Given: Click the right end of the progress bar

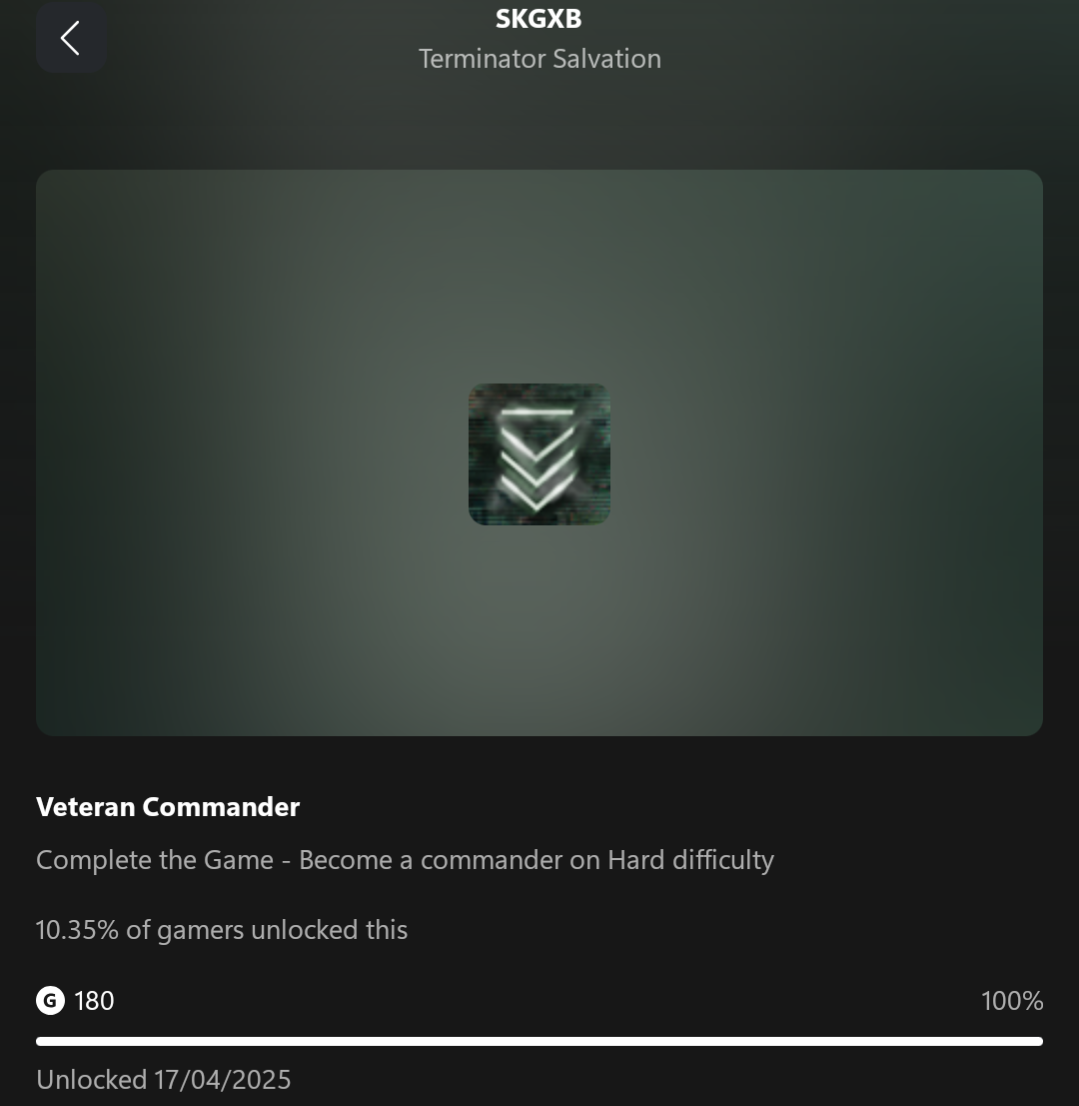Looking at the screenshot, I should tap(1037, 1041).
